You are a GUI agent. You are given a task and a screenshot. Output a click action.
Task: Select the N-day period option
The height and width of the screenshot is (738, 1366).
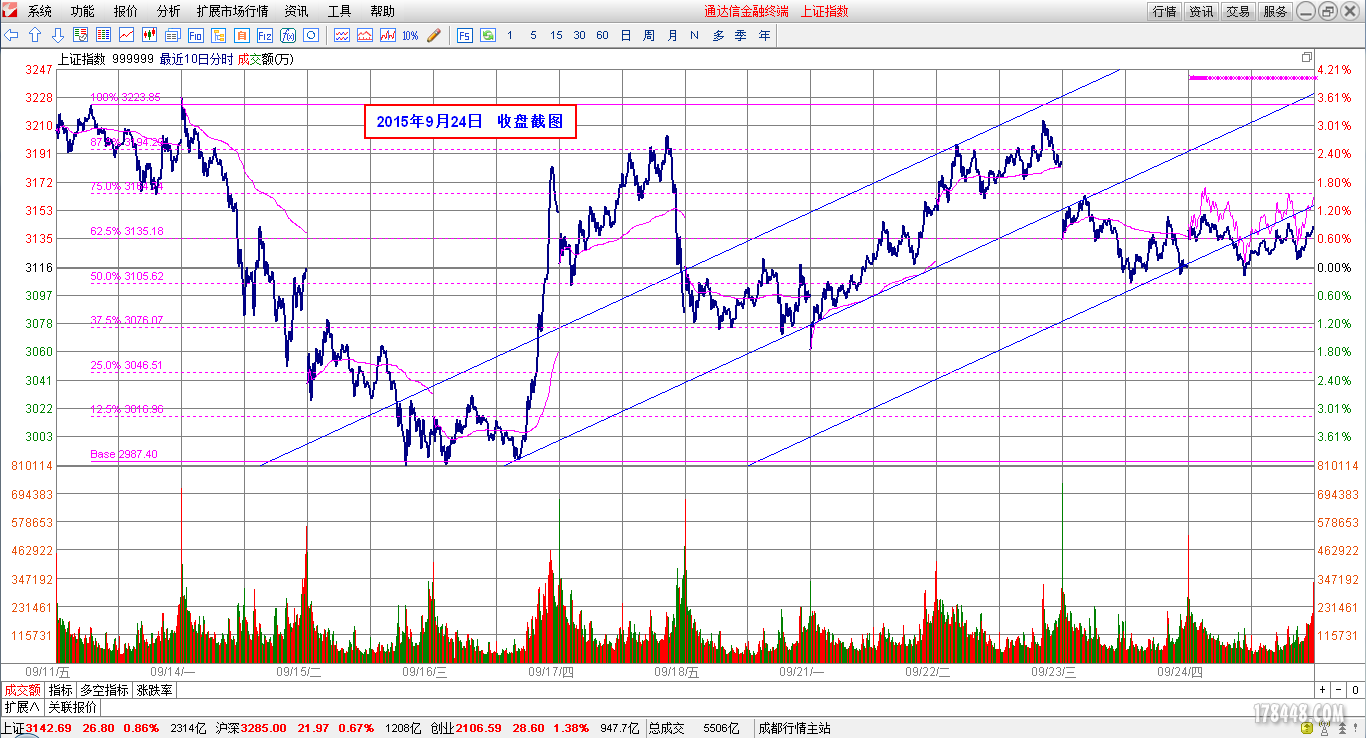click(694, 35)
